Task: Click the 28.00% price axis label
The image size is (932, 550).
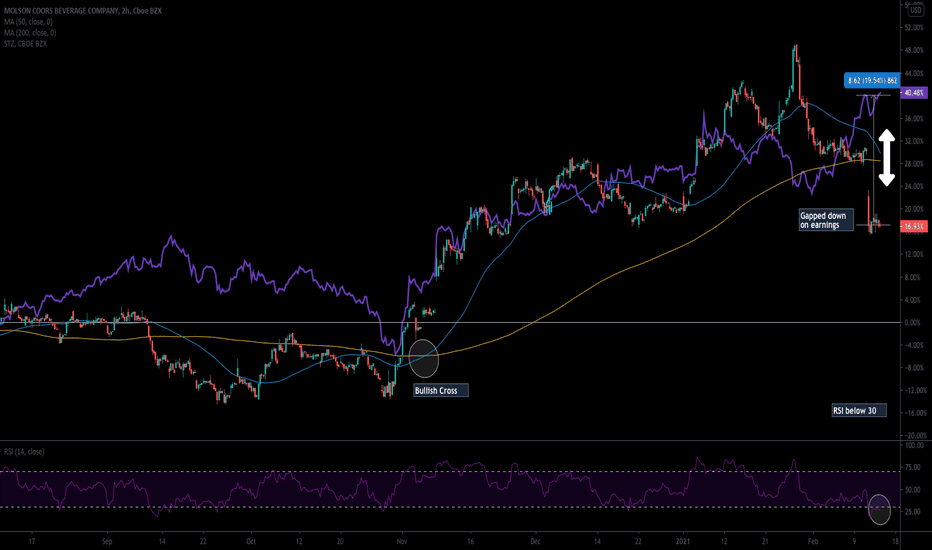Action: pos(914,164)
